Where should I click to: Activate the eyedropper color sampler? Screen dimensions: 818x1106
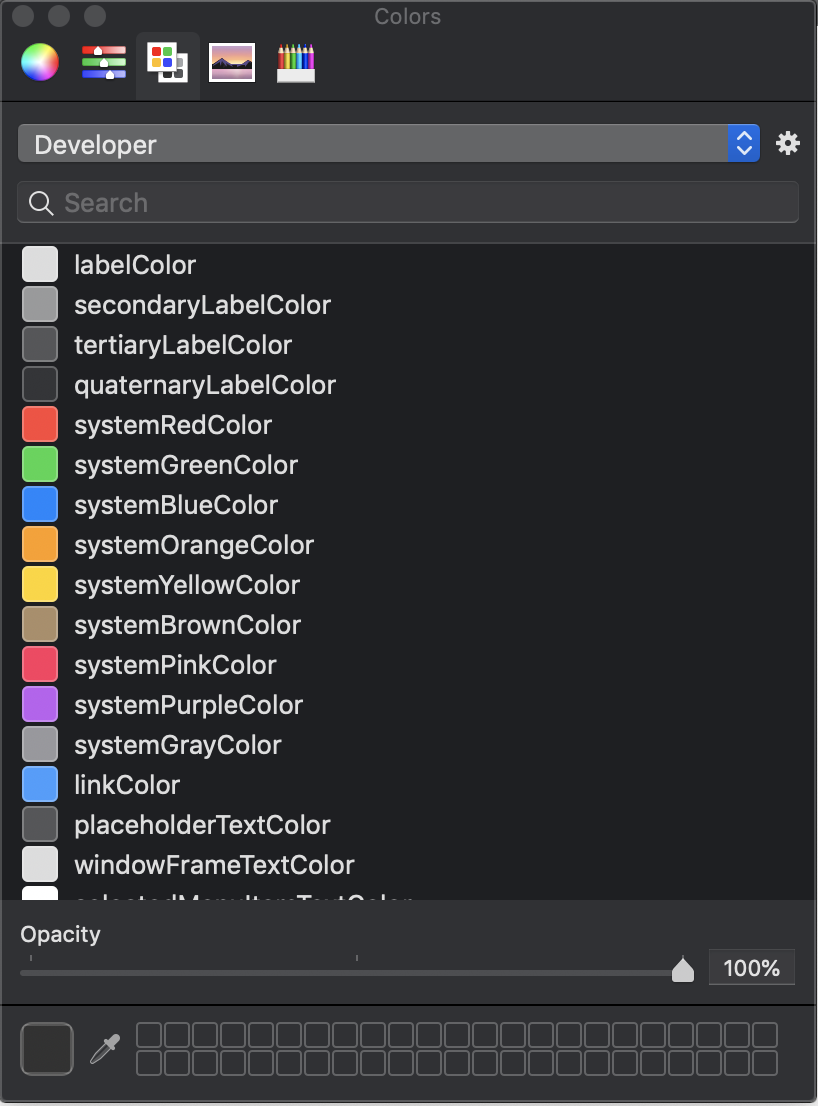(104, 1049)
